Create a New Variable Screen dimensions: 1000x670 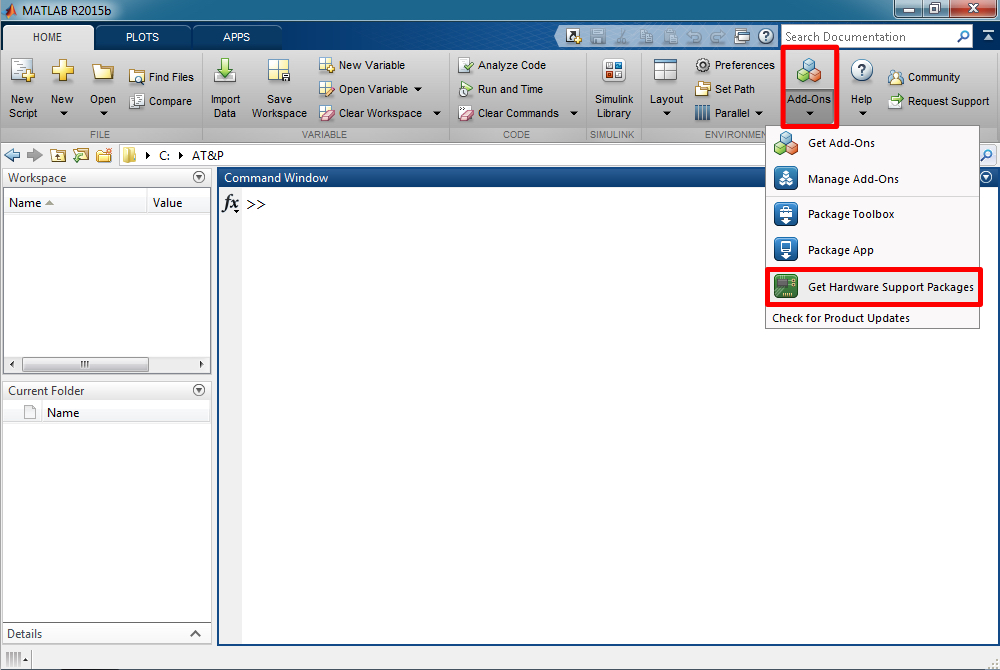tap(362, 65)
